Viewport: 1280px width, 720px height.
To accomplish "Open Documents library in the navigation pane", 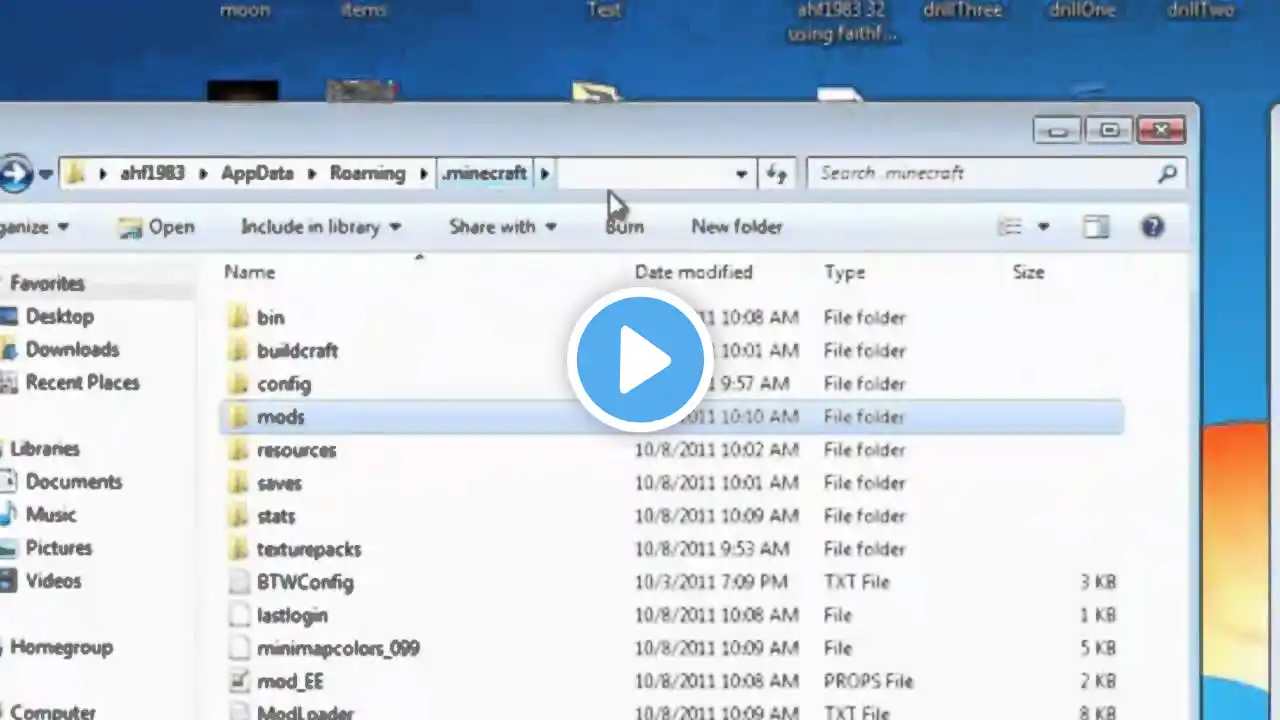I will (x=73, y=482).
